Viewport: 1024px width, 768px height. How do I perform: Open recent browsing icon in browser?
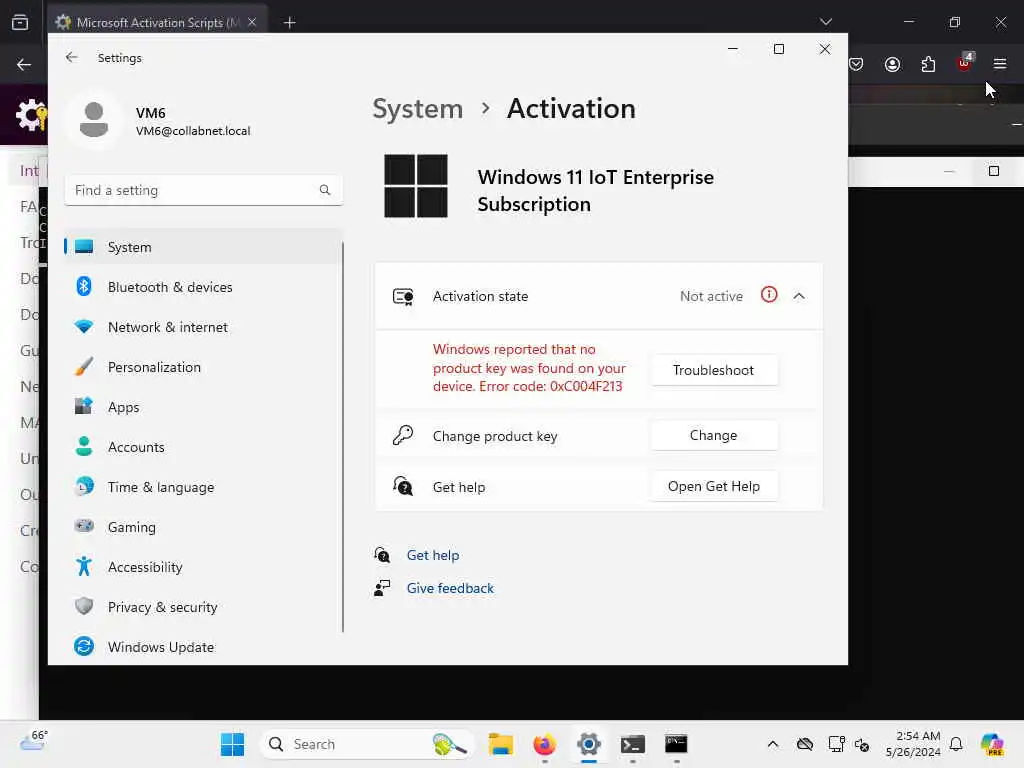coord(20,22)
